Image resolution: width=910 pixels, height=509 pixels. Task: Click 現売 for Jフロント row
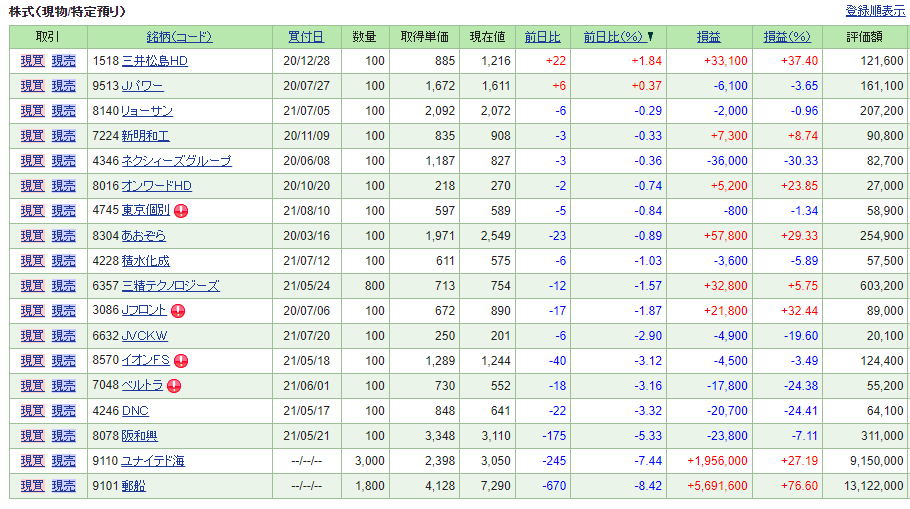pyautogui.click(x=64, y=311)
